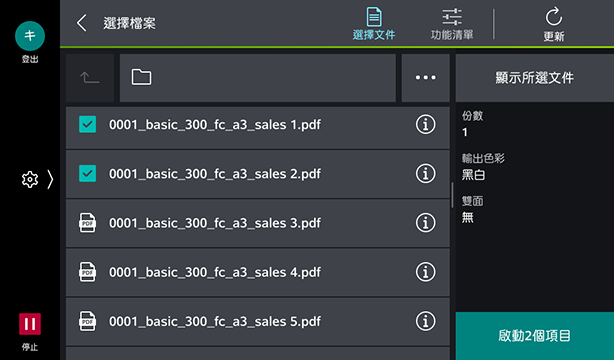
Task: Navigate up one folder level
Action: coord(90,78)
